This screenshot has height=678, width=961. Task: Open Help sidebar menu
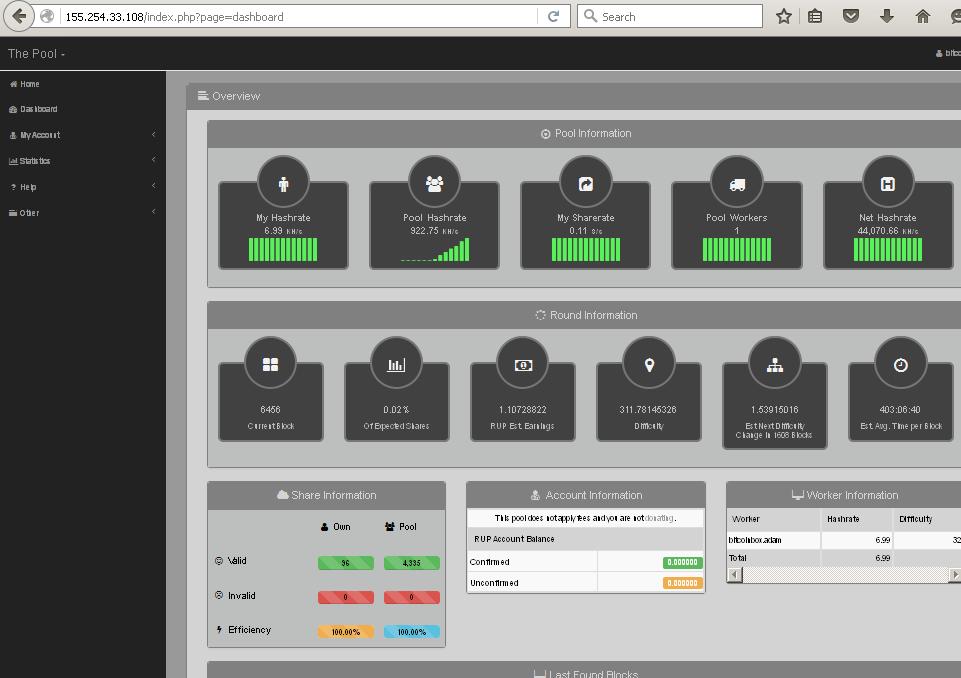coord(23,187)
